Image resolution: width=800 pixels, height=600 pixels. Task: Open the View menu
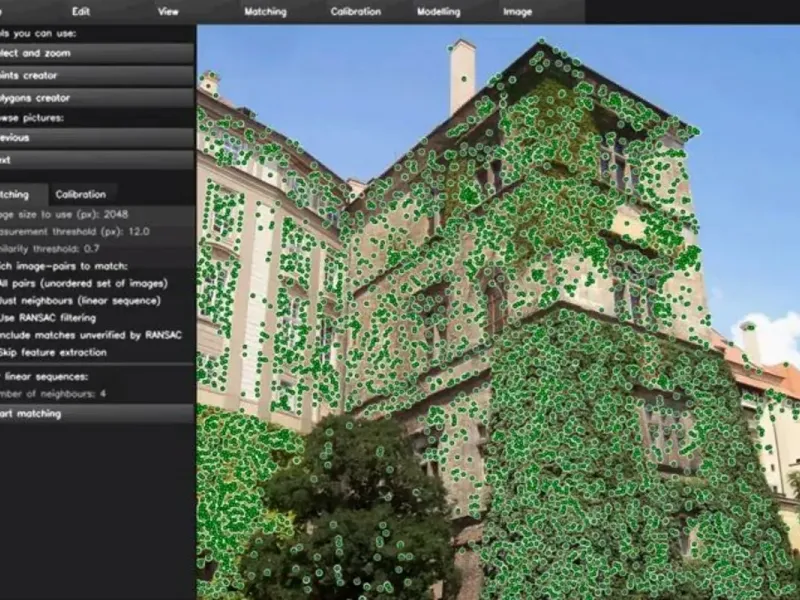coord(169,12)
